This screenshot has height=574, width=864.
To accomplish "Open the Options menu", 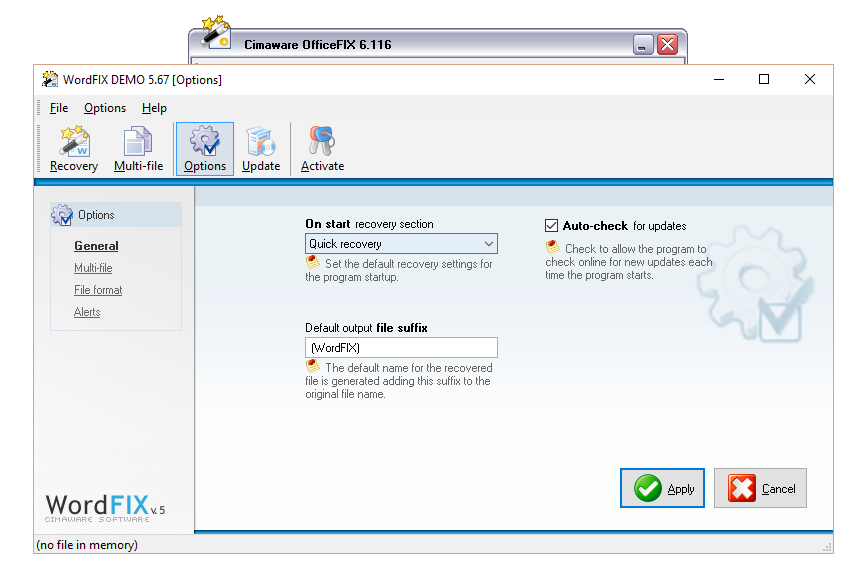I will 105,108.
